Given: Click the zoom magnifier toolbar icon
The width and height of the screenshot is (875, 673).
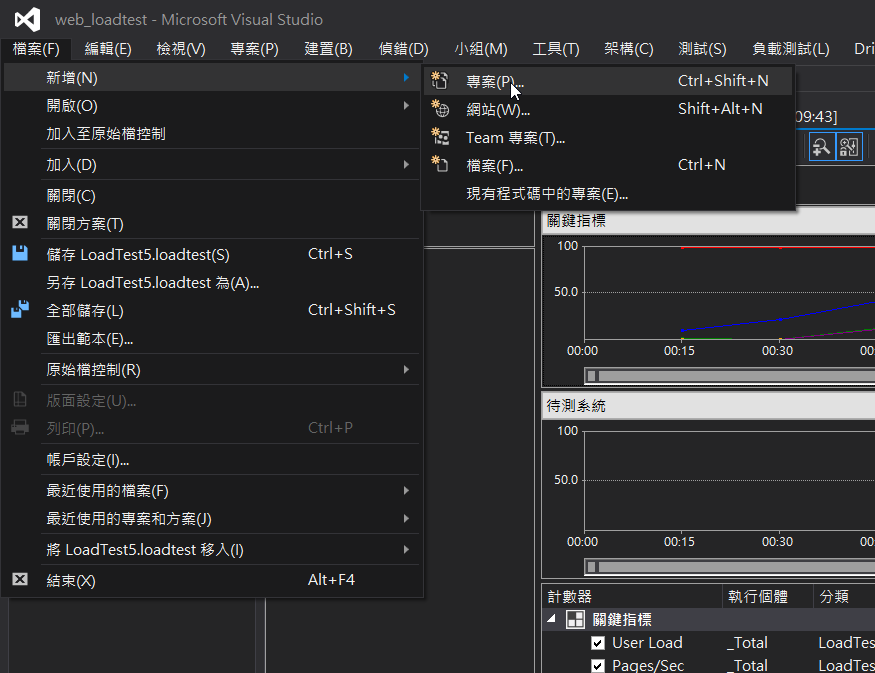Looking at the screenshot, I should (x=822, y=147).
